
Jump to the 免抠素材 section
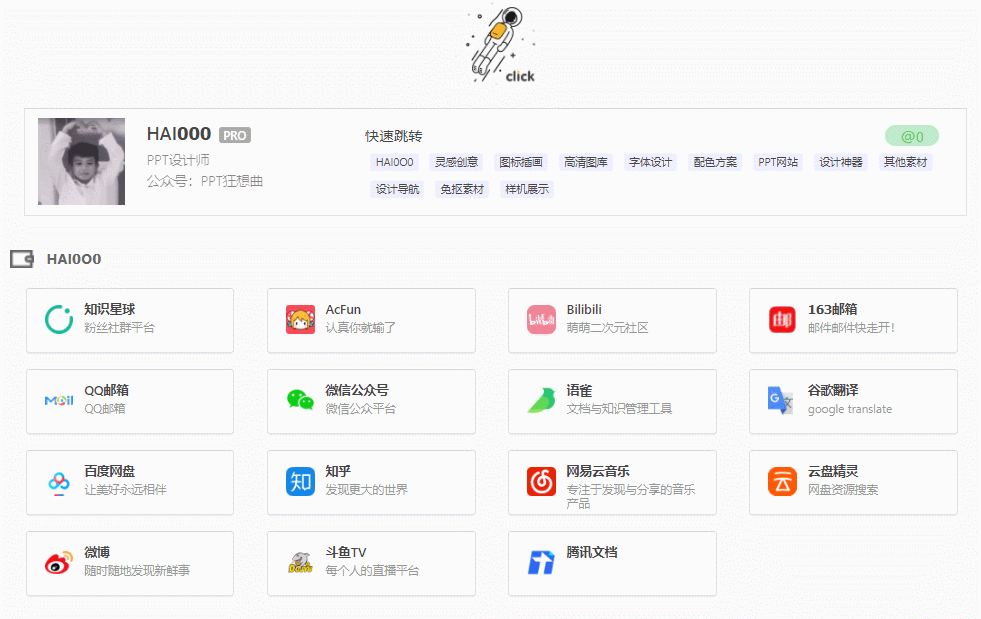[462, 190]
